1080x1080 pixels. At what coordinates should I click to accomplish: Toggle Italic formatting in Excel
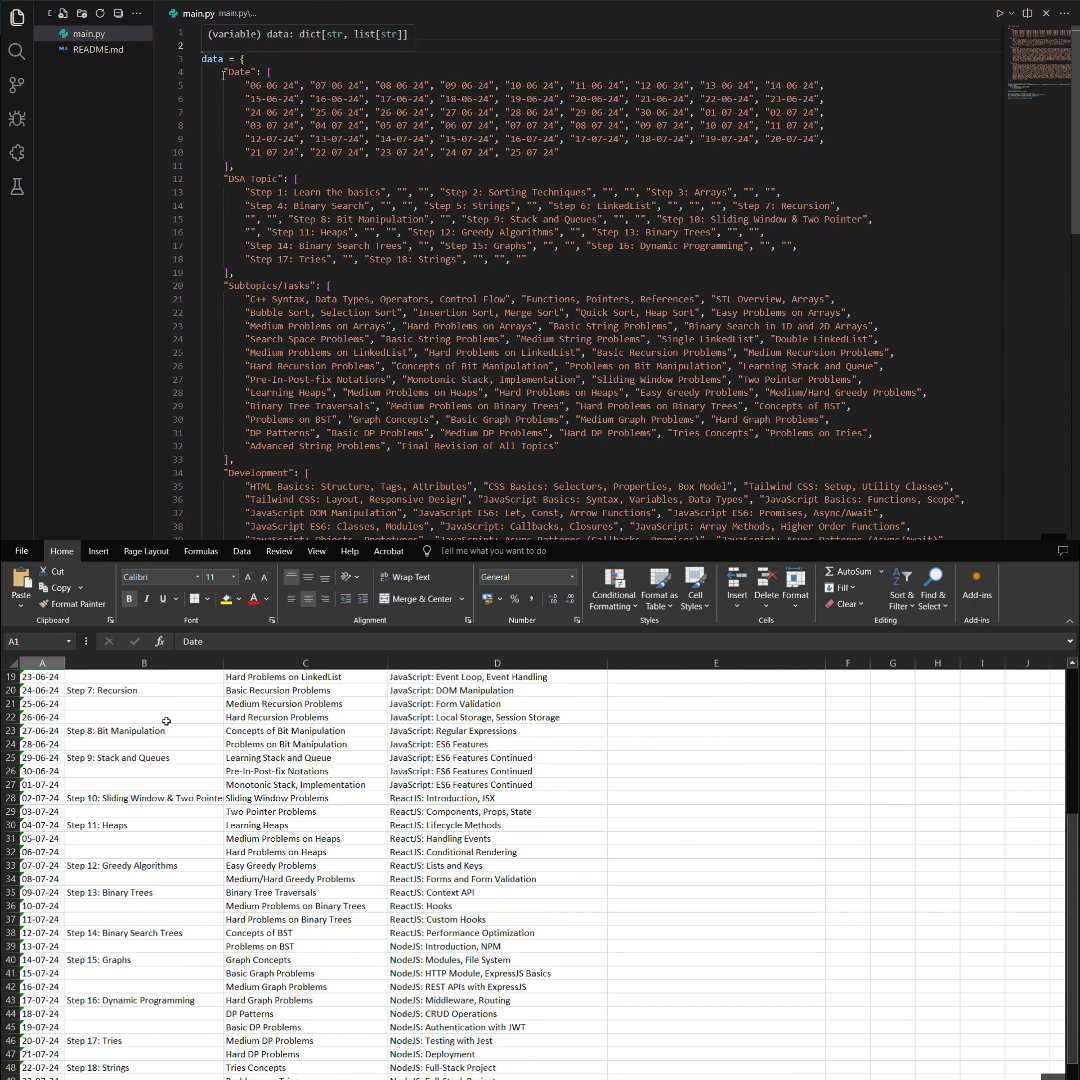coord(146,599)
